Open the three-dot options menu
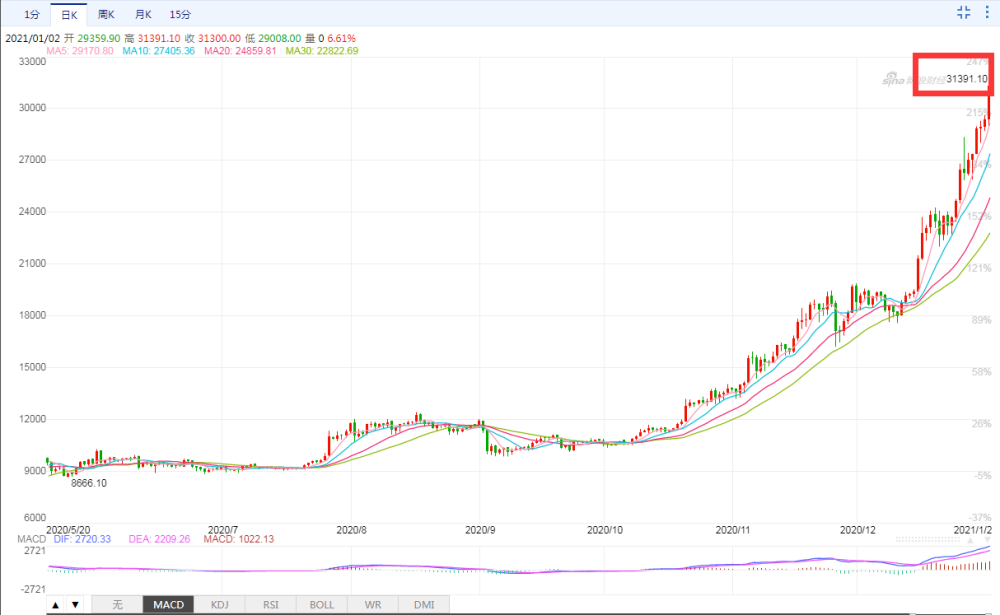Viewport: 1000px width, 615px height. (x=987, y=12)
